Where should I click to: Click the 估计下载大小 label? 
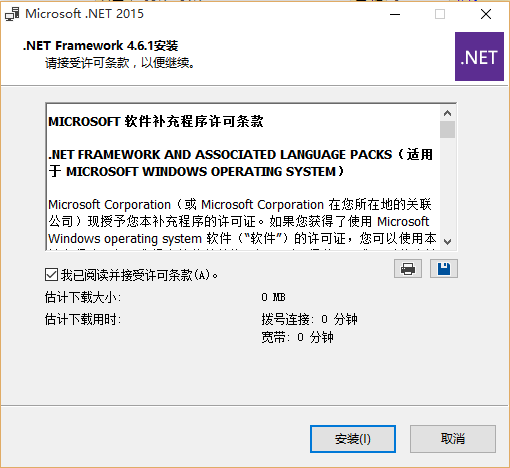click(x=83, y=297)
